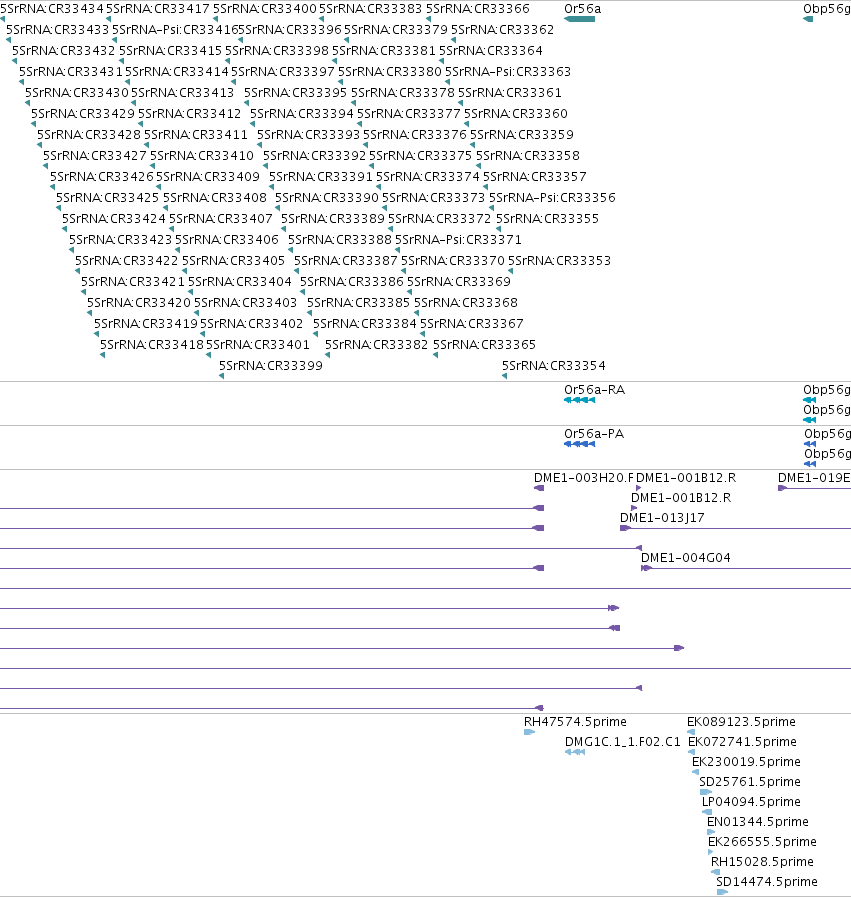Viewport: 851px width, 897px height.
Task: Click the 5SrRNA:CR33417 label
Action: tap(158, 9)
